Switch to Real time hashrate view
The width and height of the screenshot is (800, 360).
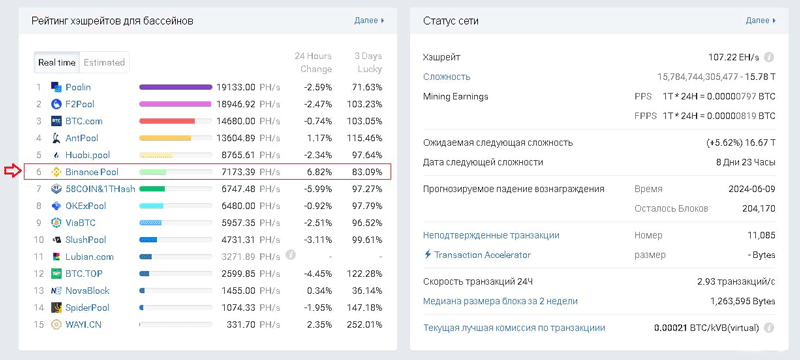pyautogui.click(x=57, y=63)
